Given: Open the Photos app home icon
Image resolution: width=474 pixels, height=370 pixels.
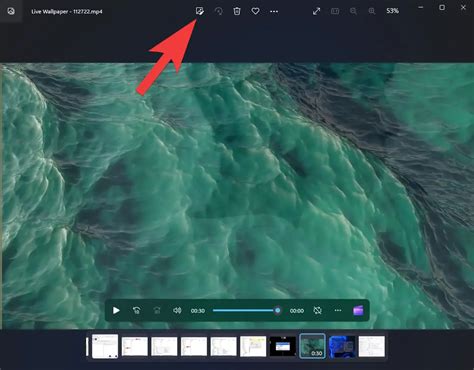Looking at the screenshot, I should [11, 11].
